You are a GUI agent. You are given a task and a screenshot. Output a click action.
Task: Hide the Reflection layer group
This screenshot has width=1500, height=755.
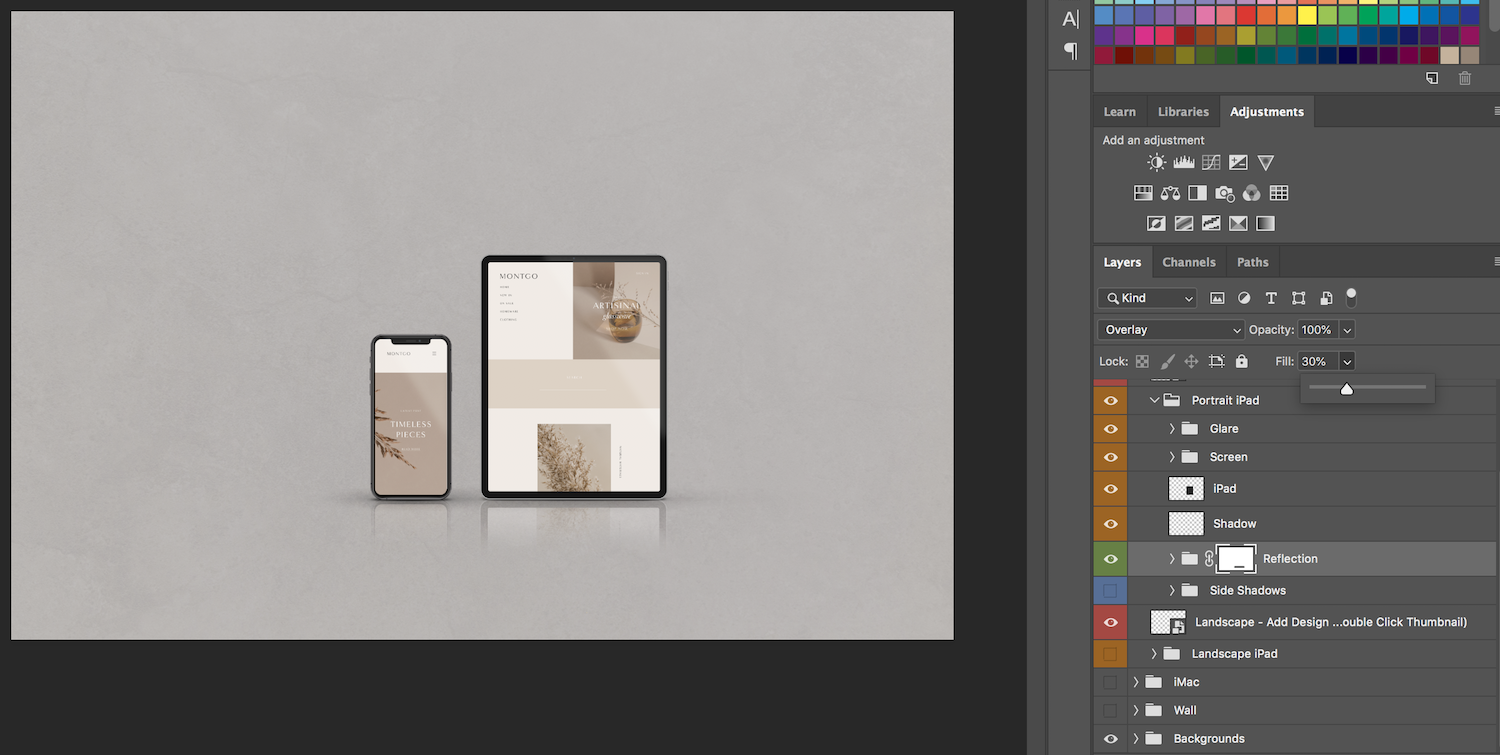[1110, 559]
